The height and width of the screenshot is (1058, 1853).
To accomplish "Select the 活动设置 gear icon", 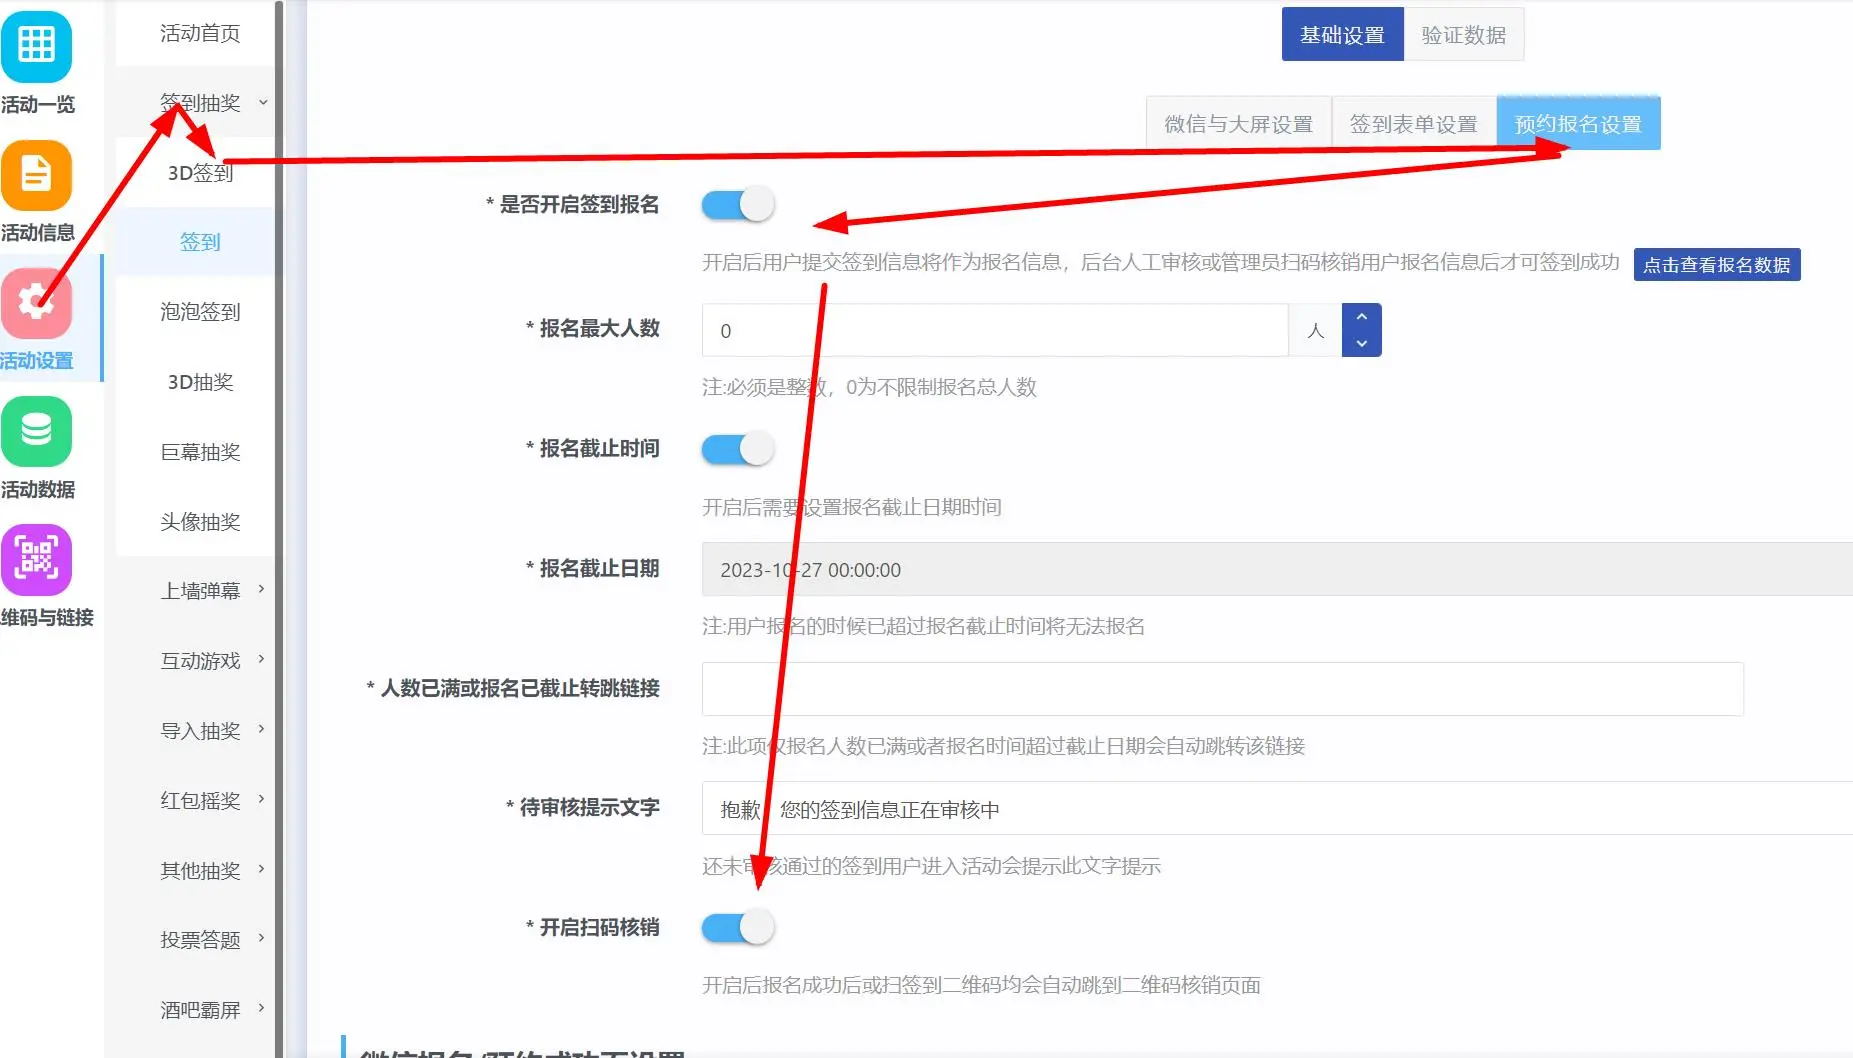I will [37, 303].
